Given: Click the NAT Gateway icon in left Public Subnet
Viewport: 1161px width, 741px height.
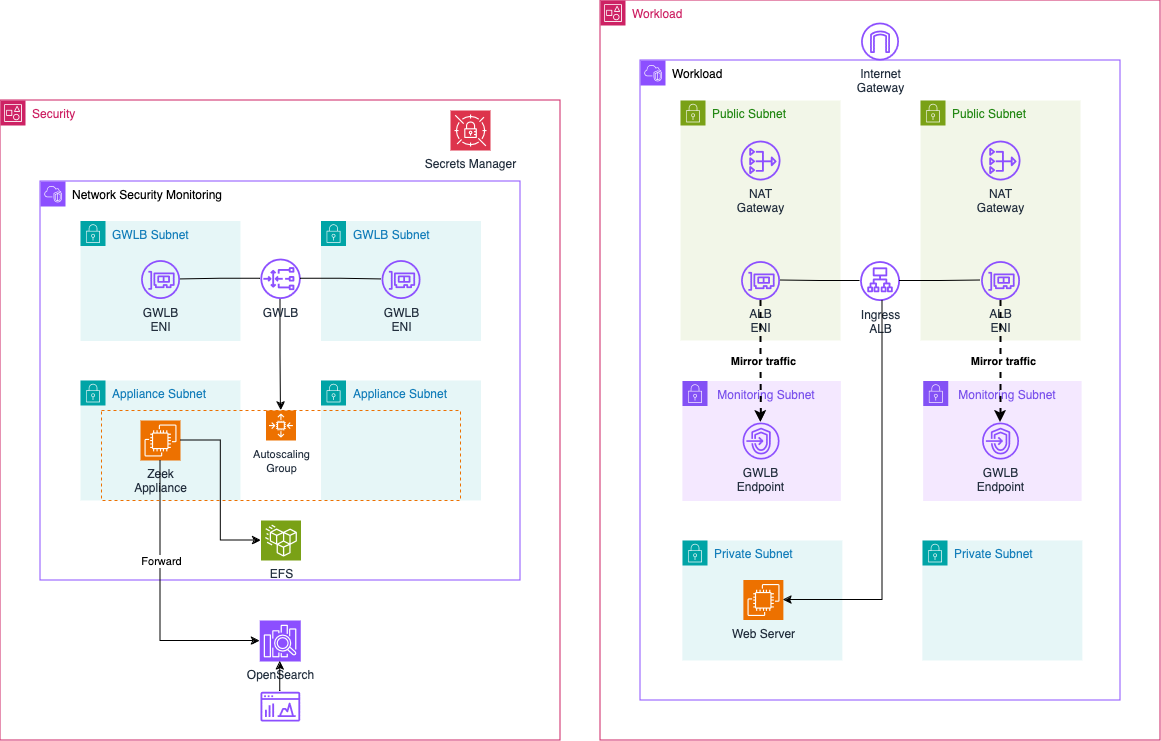Looking at the screenshot, I should coord(760,161).
